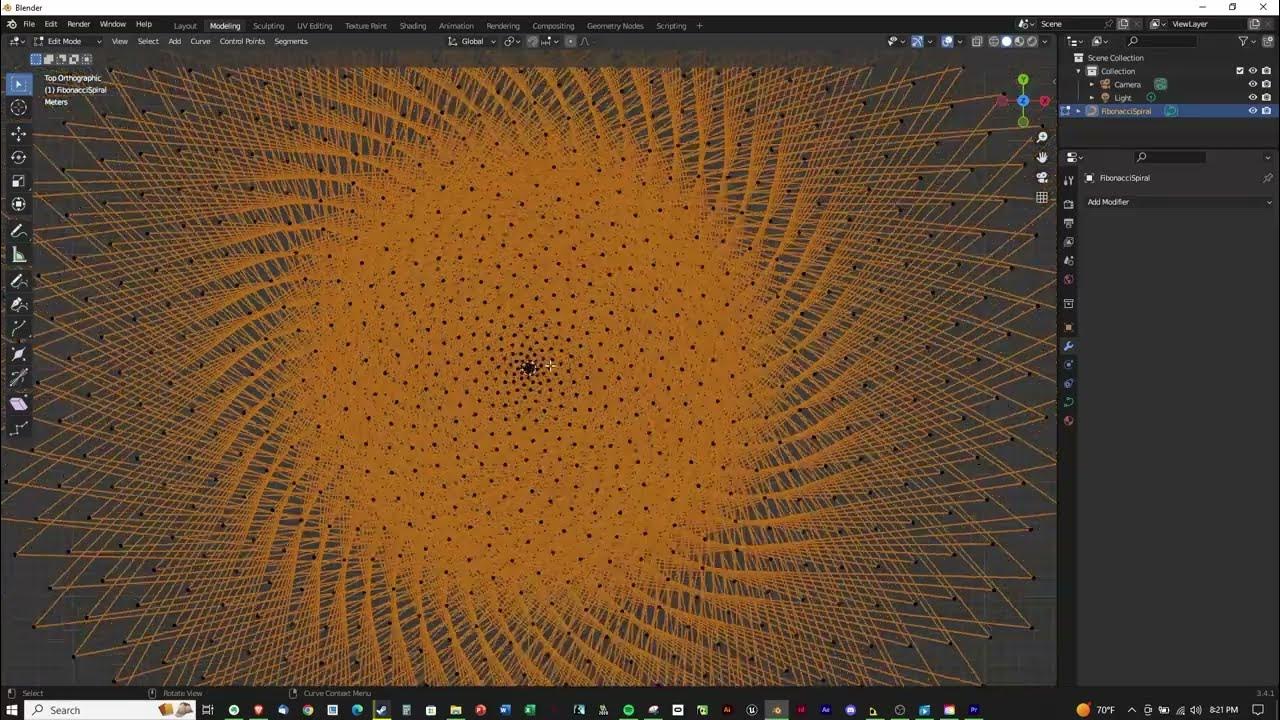This screenshot has height=720, width=1280.
Task: Open the pivot point dropdown
Action: pos(512,41)
